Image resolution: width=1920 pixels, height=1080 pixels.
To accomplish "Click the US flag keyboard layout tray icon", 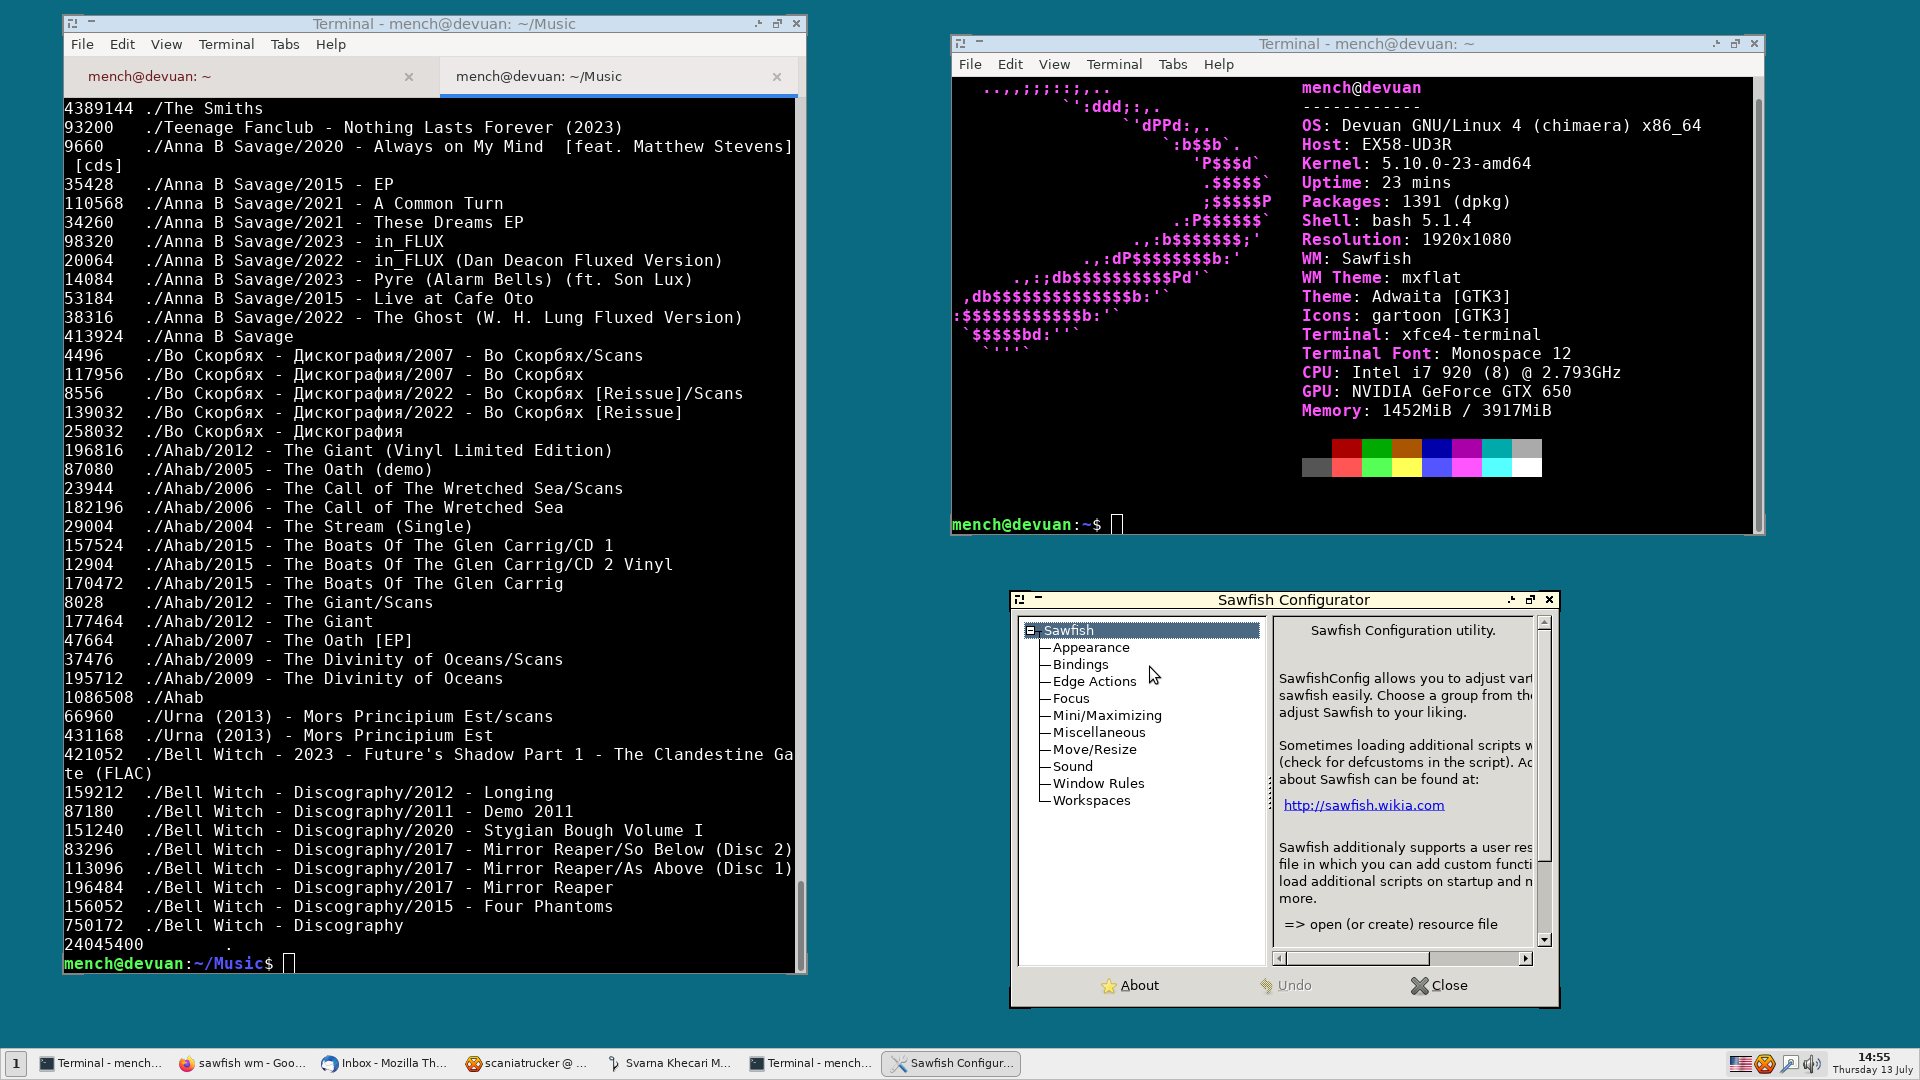I will pyautogui.click(x=1741, y=1063).
